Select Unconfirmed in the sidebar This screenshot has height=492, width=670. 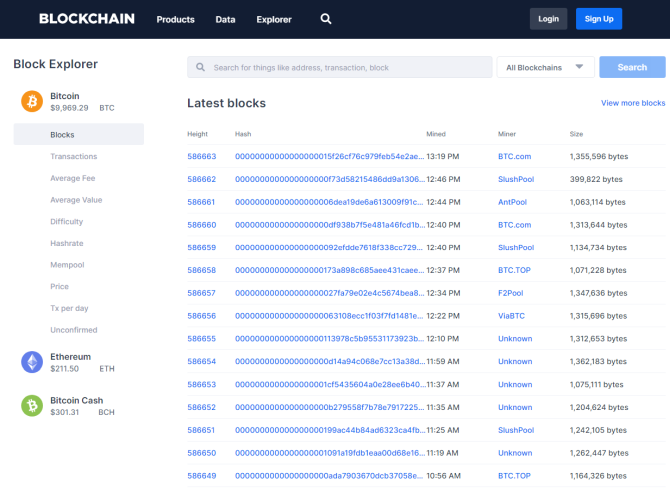(73, 330)
